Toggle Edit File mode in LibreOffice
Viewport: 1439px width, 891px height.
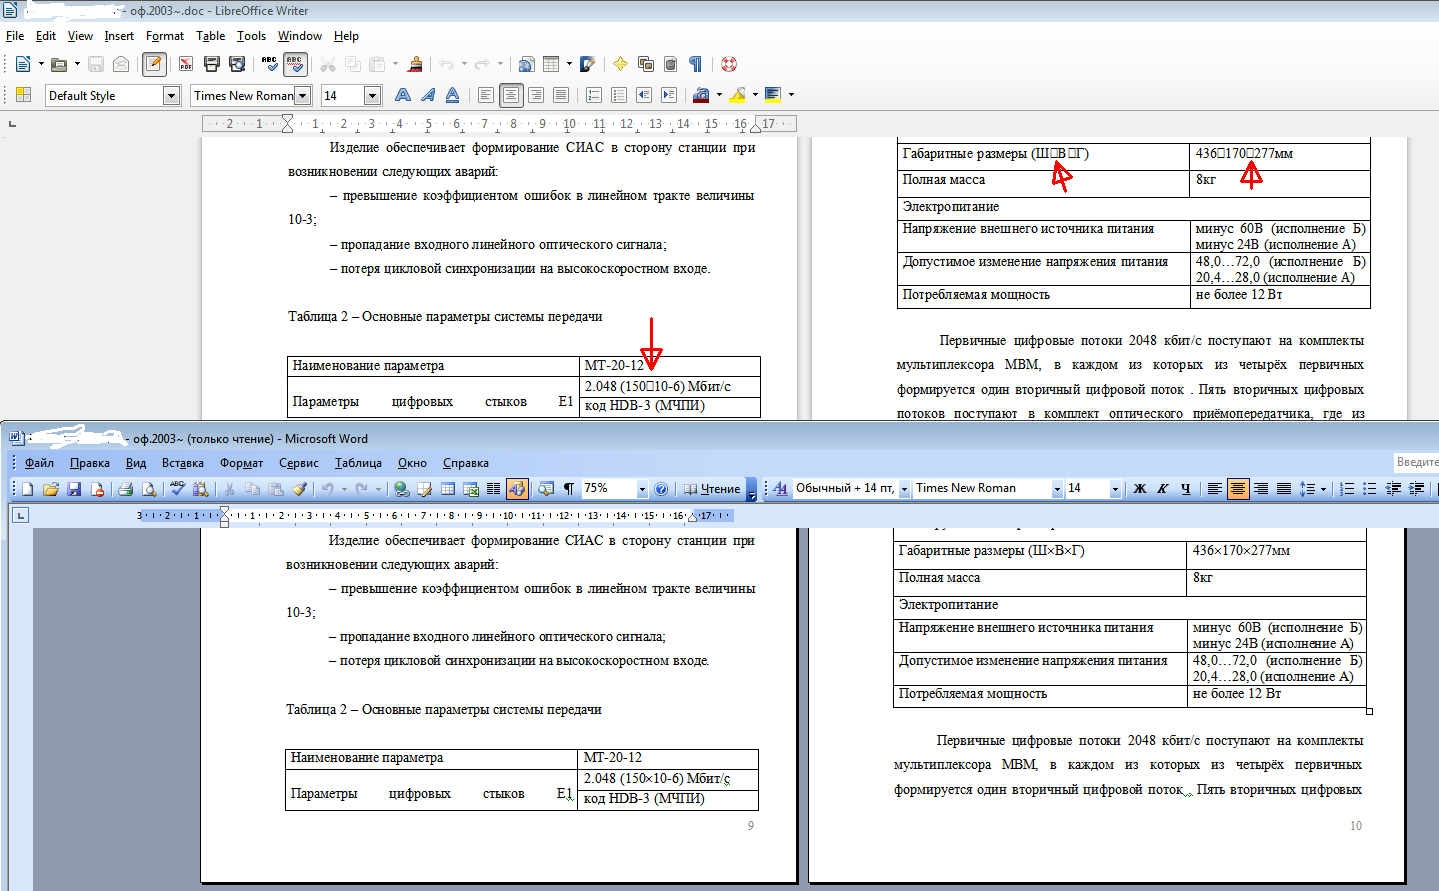coord(154,64)
